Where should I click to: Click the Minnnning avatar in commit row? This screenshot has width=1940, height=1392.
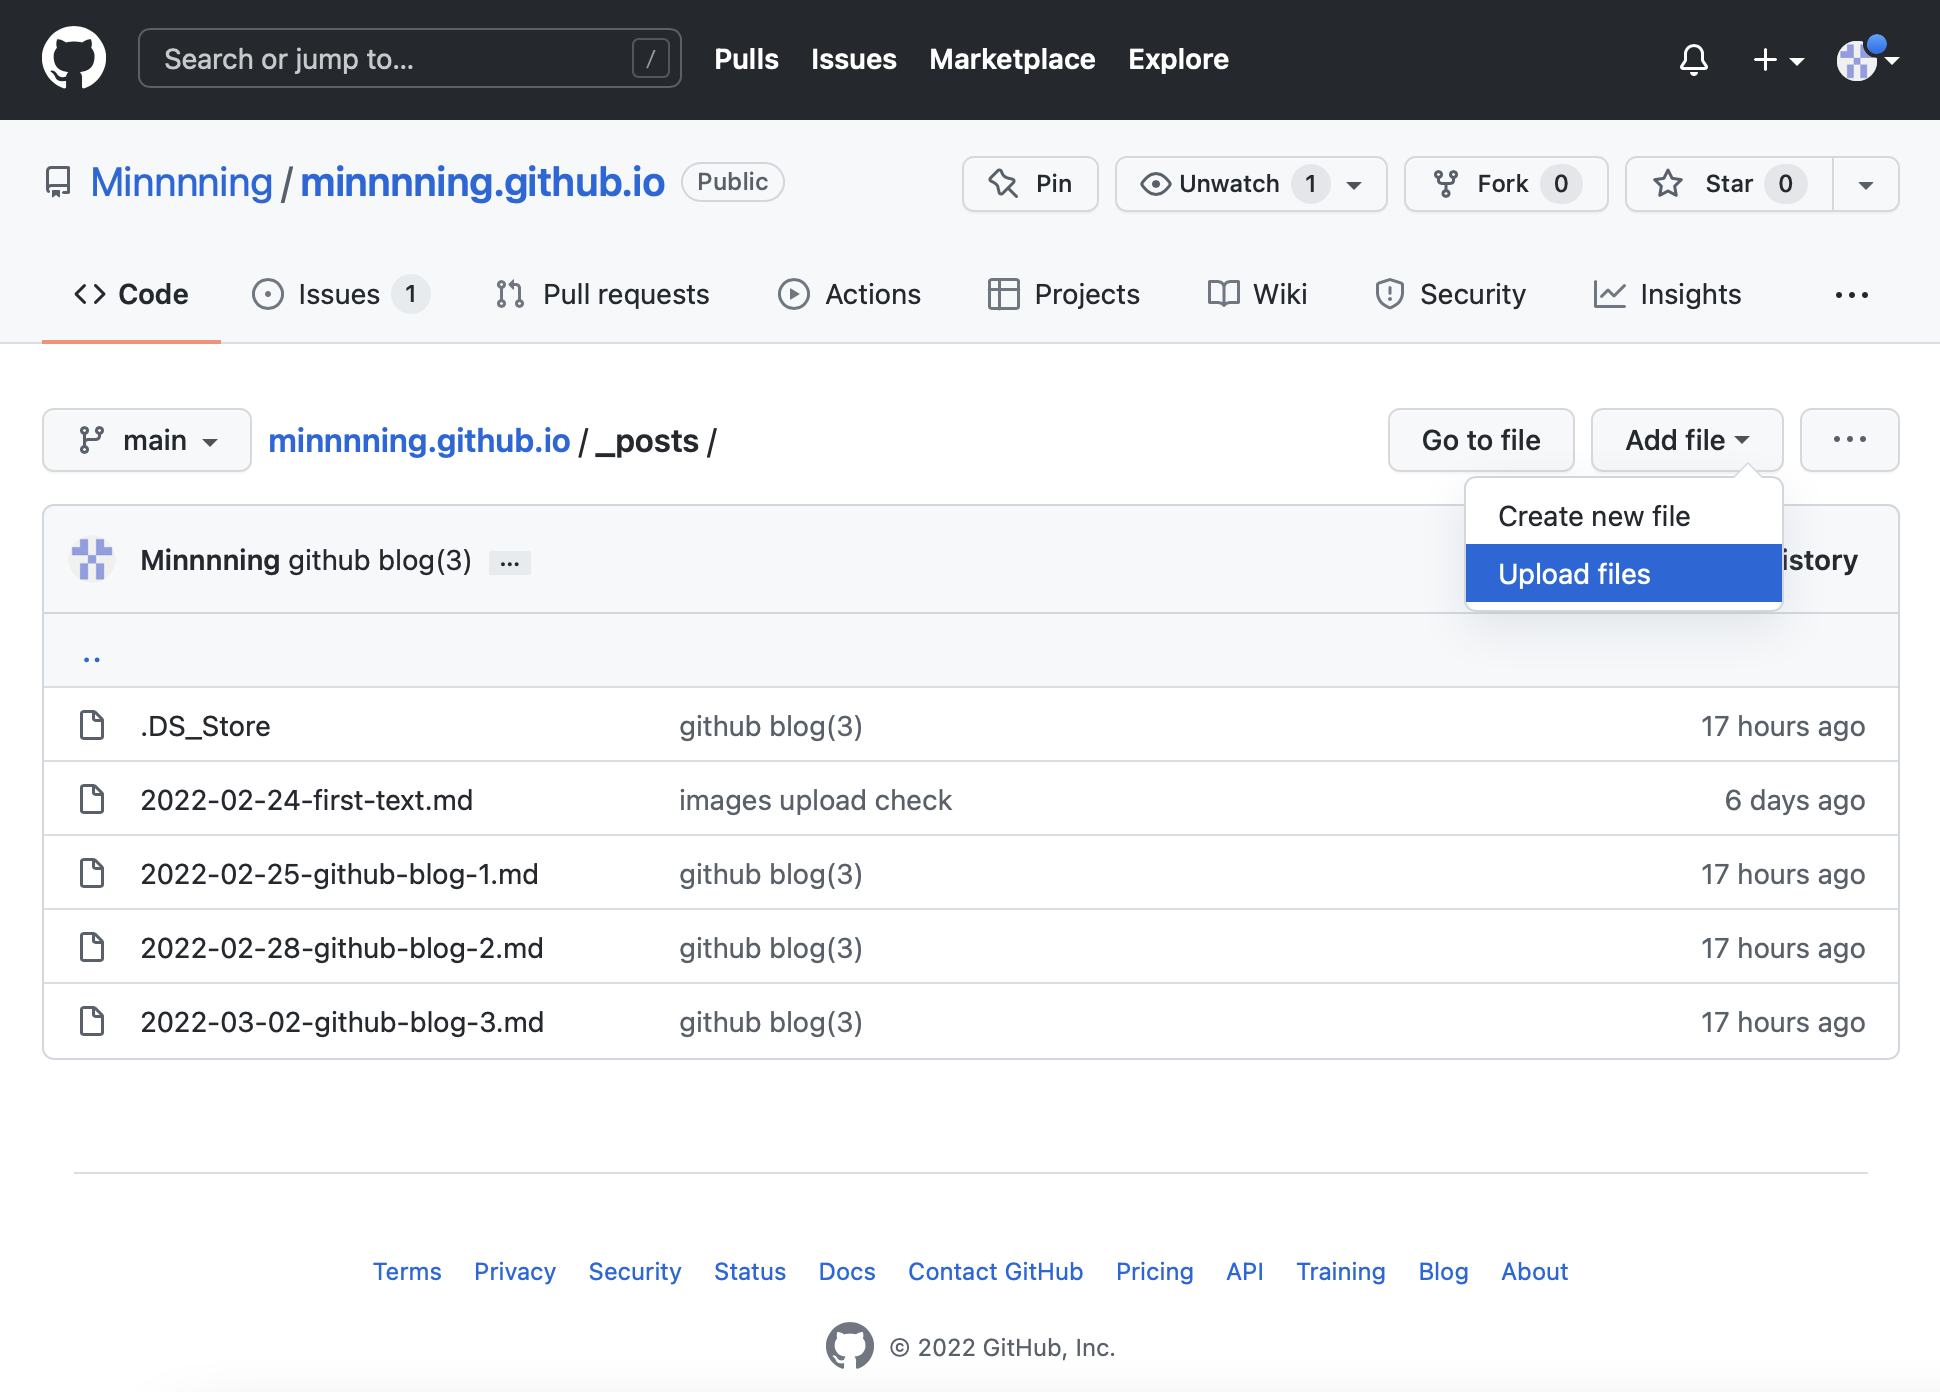(x=92, y=560)
